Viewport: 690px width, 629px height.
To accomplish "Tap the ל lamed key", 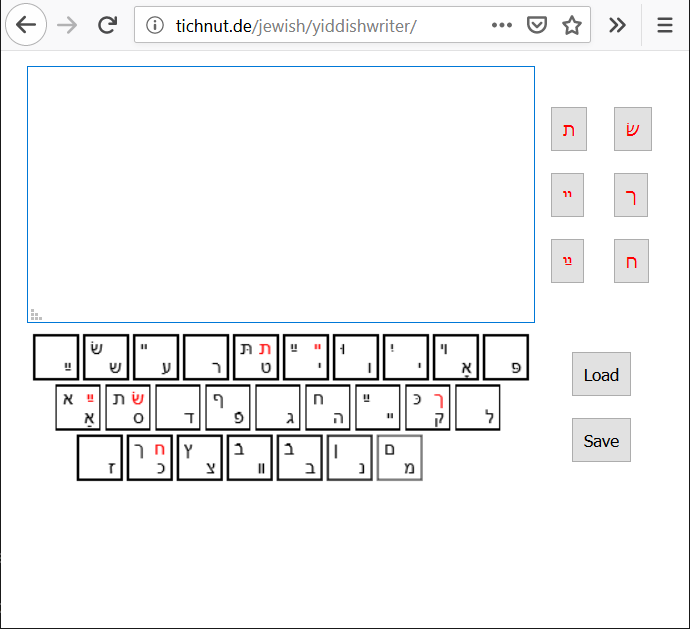I will pyautogui.click(x=478, y=408).
